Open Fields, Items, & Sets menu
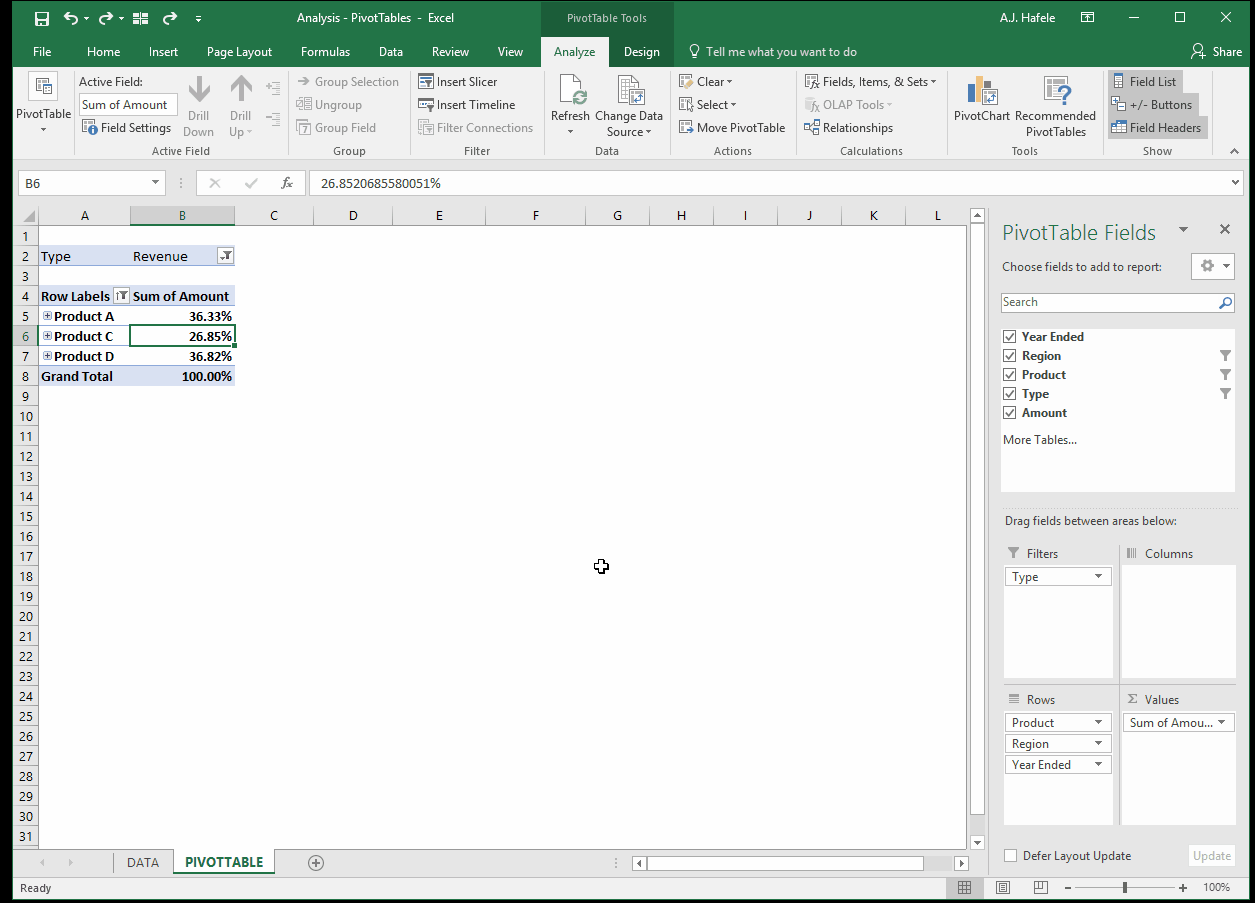Viewport: 1255px width, 903px height. tap(872, 82)
